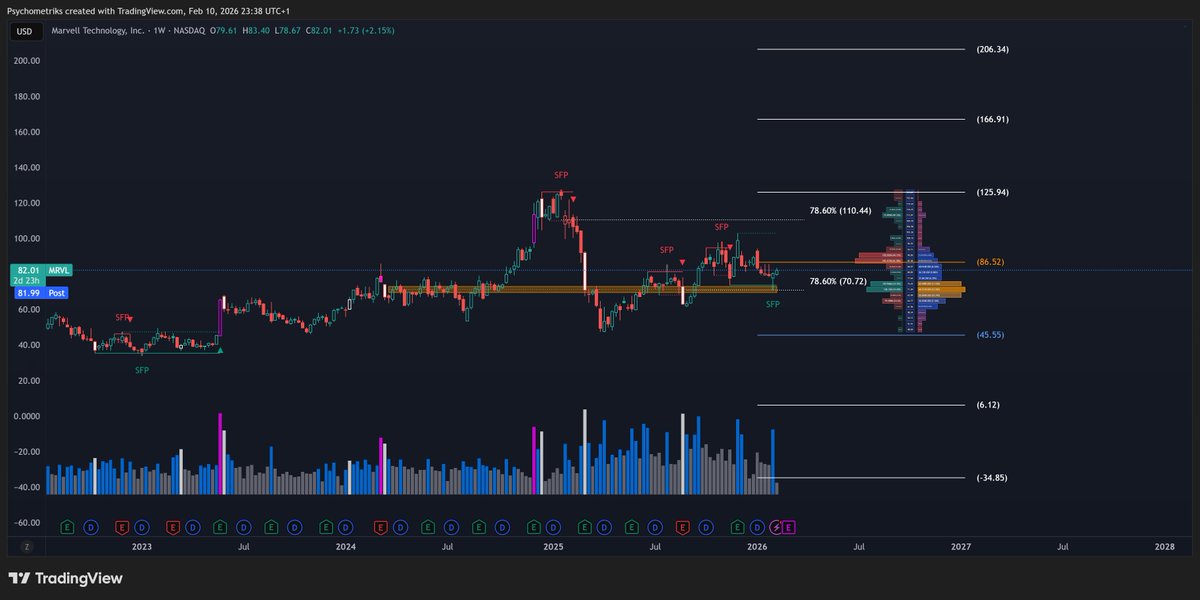
Task: Click the dividend D marker above the 2023 label
Action: (141, 527)
